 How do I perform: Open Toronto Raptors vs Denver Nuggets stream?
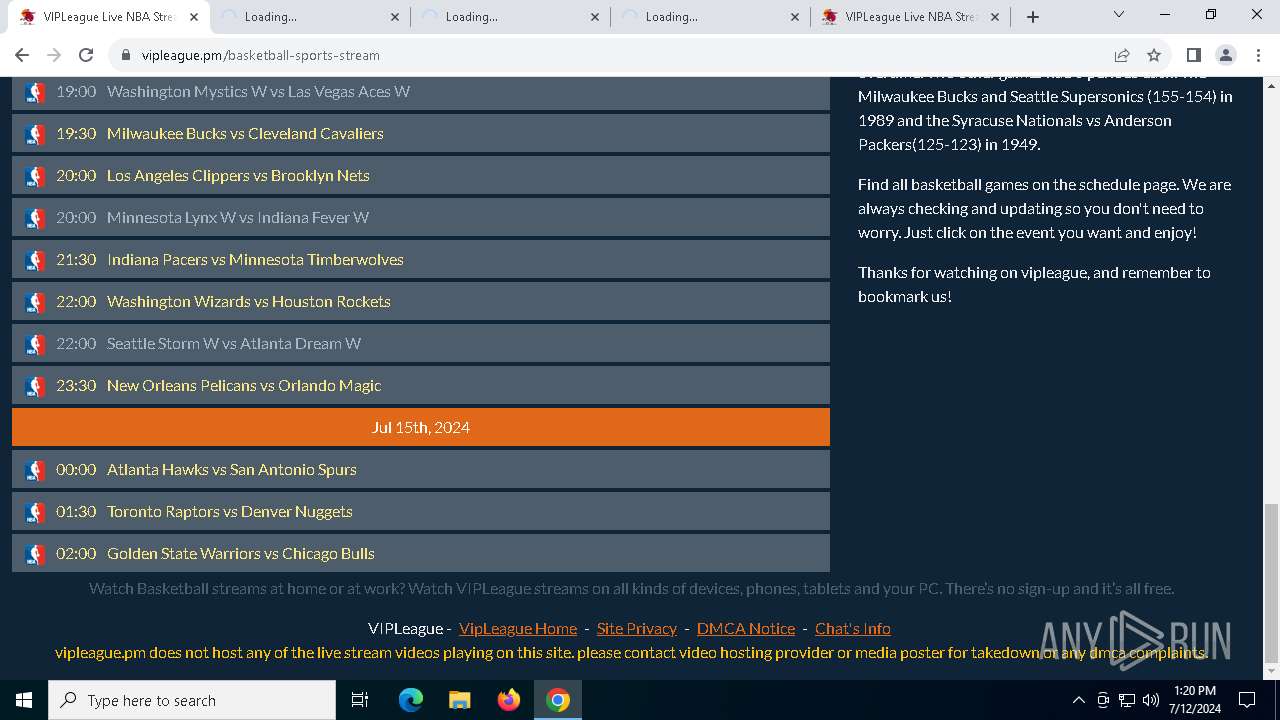point(230,512)
